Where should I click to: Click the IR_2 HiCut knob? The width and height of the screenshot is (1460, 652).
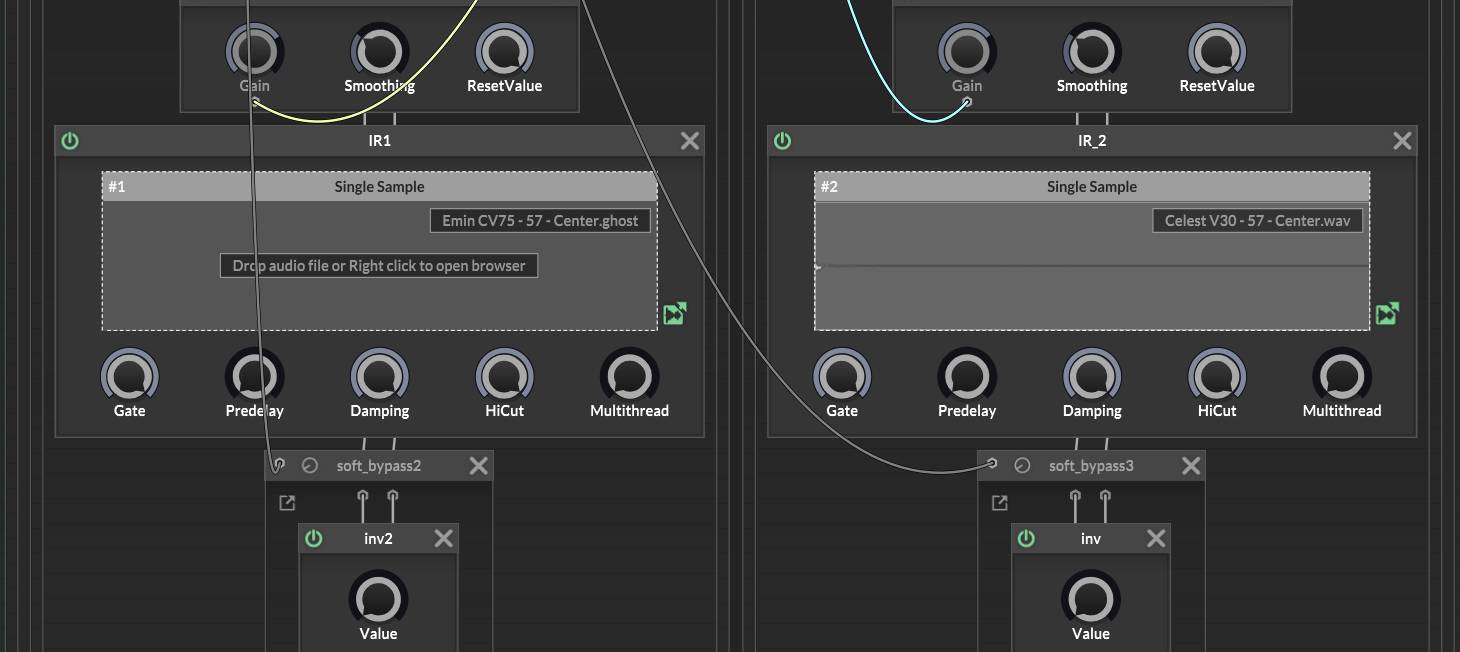pos(1216,377)
